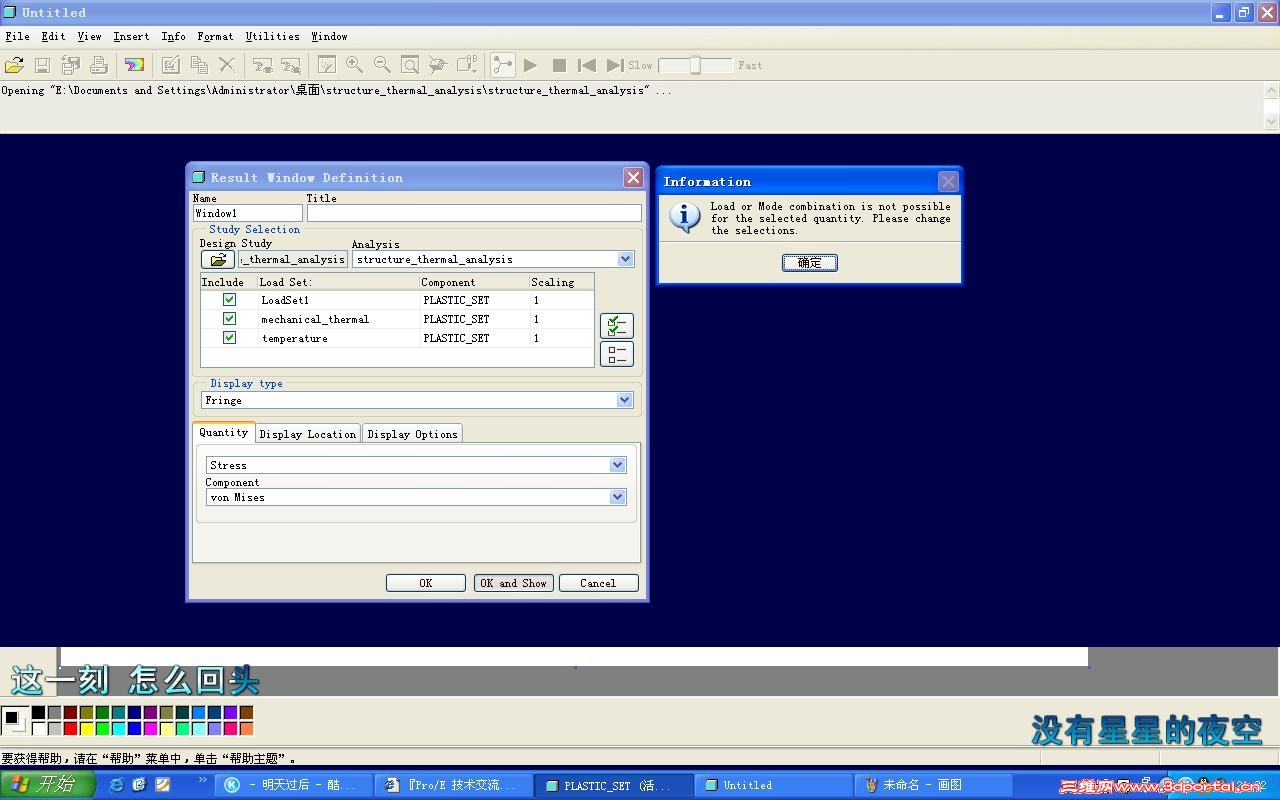
Task: Open the von Mises component dropdown
Action: [416, 497]
